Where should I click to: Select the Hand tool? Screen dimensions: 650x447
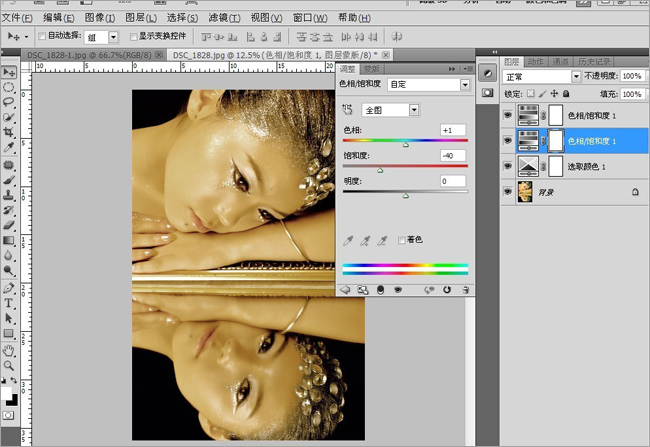coord(9,350)
